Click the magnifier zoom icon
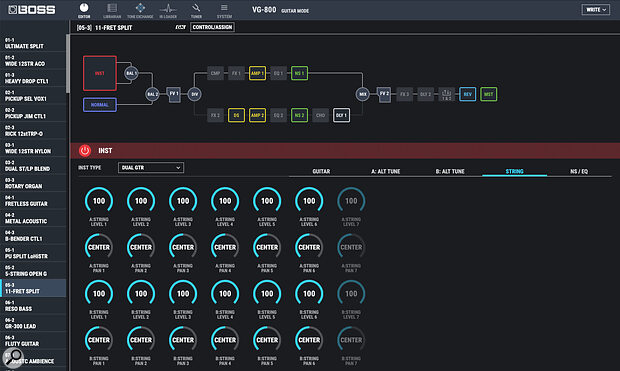620x371 pixels. (x=13, y=357)
